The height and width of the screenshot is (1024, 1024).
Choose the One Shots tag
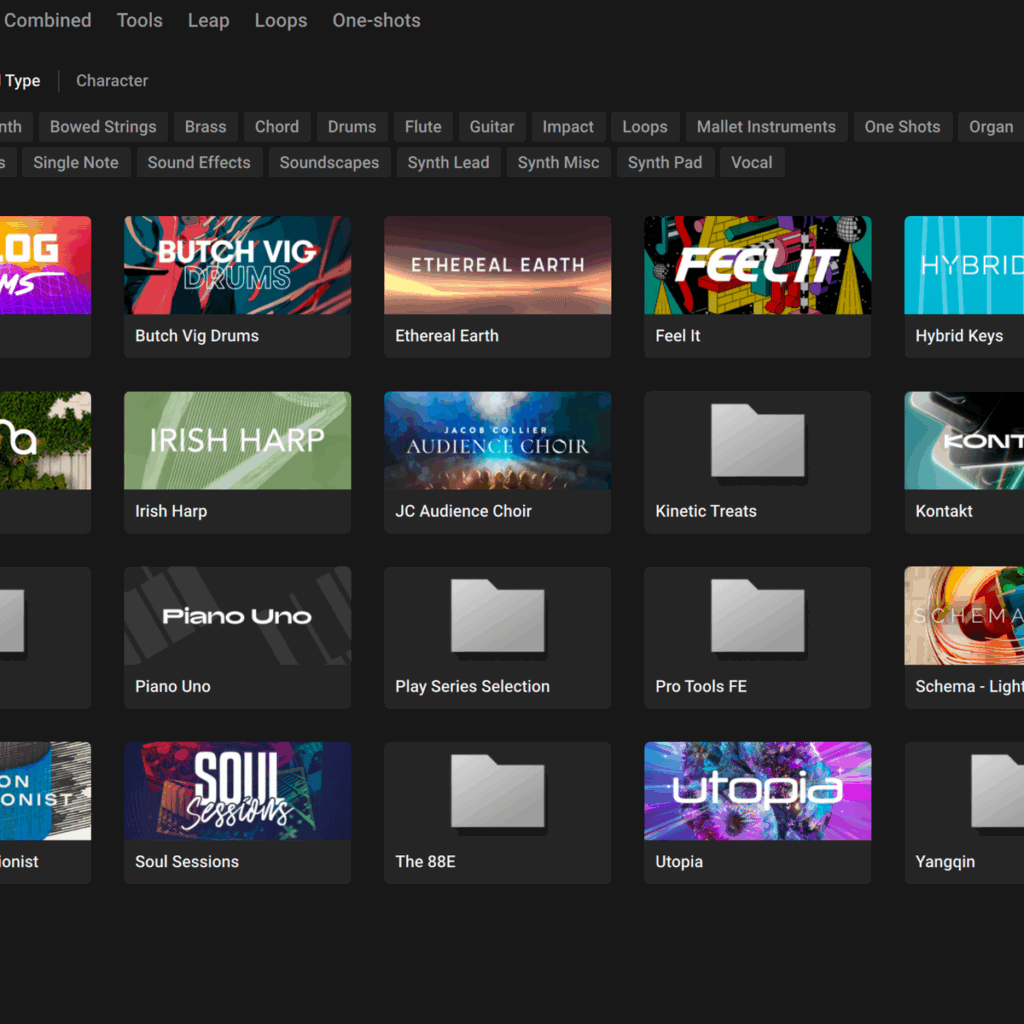point(903,127)
